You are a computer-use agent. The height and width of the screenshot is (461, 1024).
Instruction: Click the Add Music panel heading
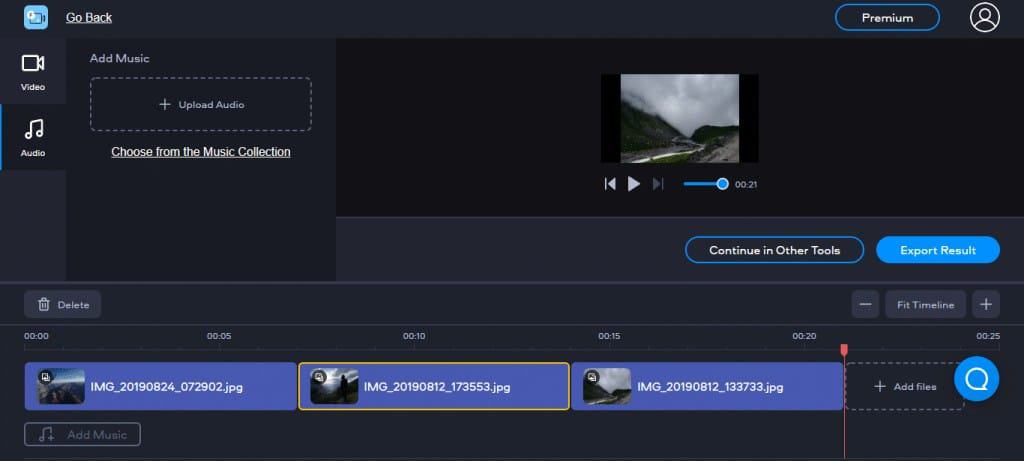pos(120,58)
